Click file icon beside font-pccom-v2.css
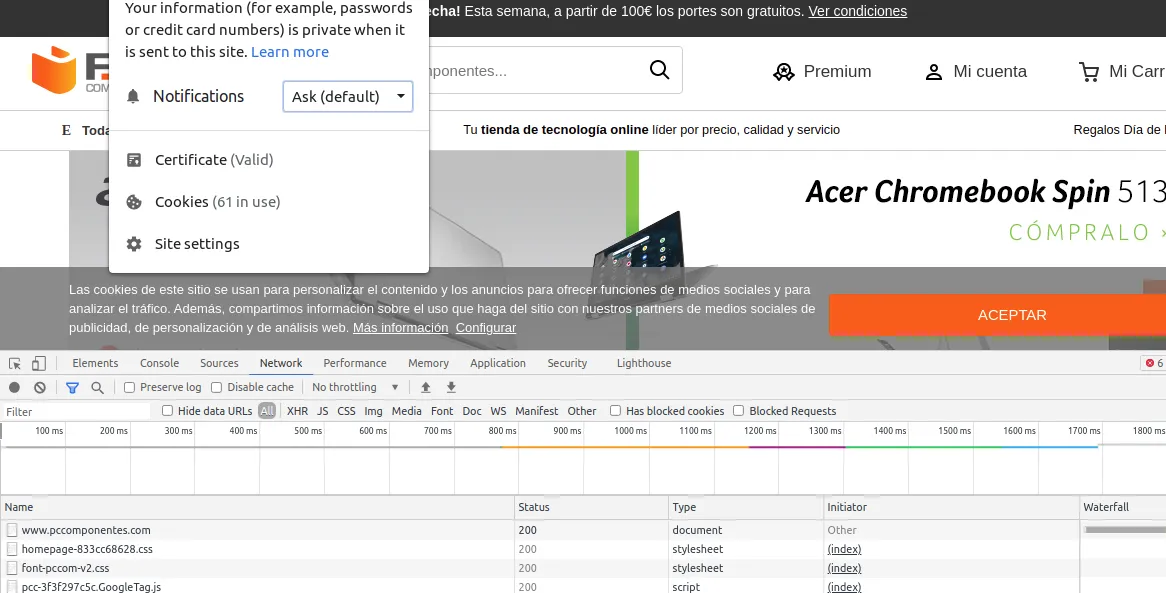Image resolution: width=1166 pixels, height=593 pixels. point(12,568)
